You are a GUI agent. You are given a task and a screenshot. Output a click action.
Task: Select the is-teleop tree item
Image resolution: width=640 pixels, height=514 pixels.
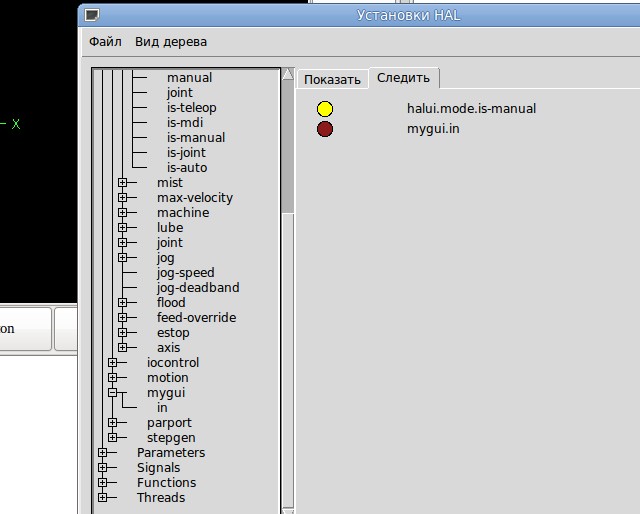(x=191, y=108)
